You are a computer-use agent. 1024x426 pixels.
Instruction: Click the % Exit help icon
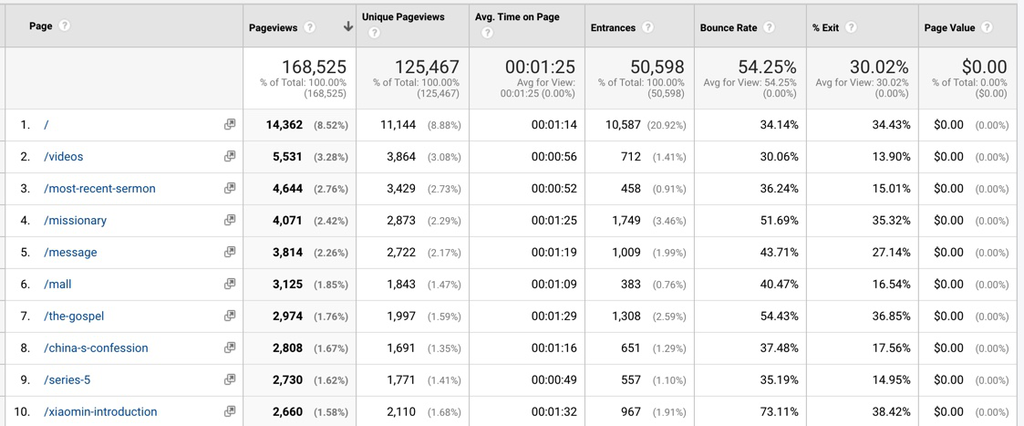click(851, 28)
